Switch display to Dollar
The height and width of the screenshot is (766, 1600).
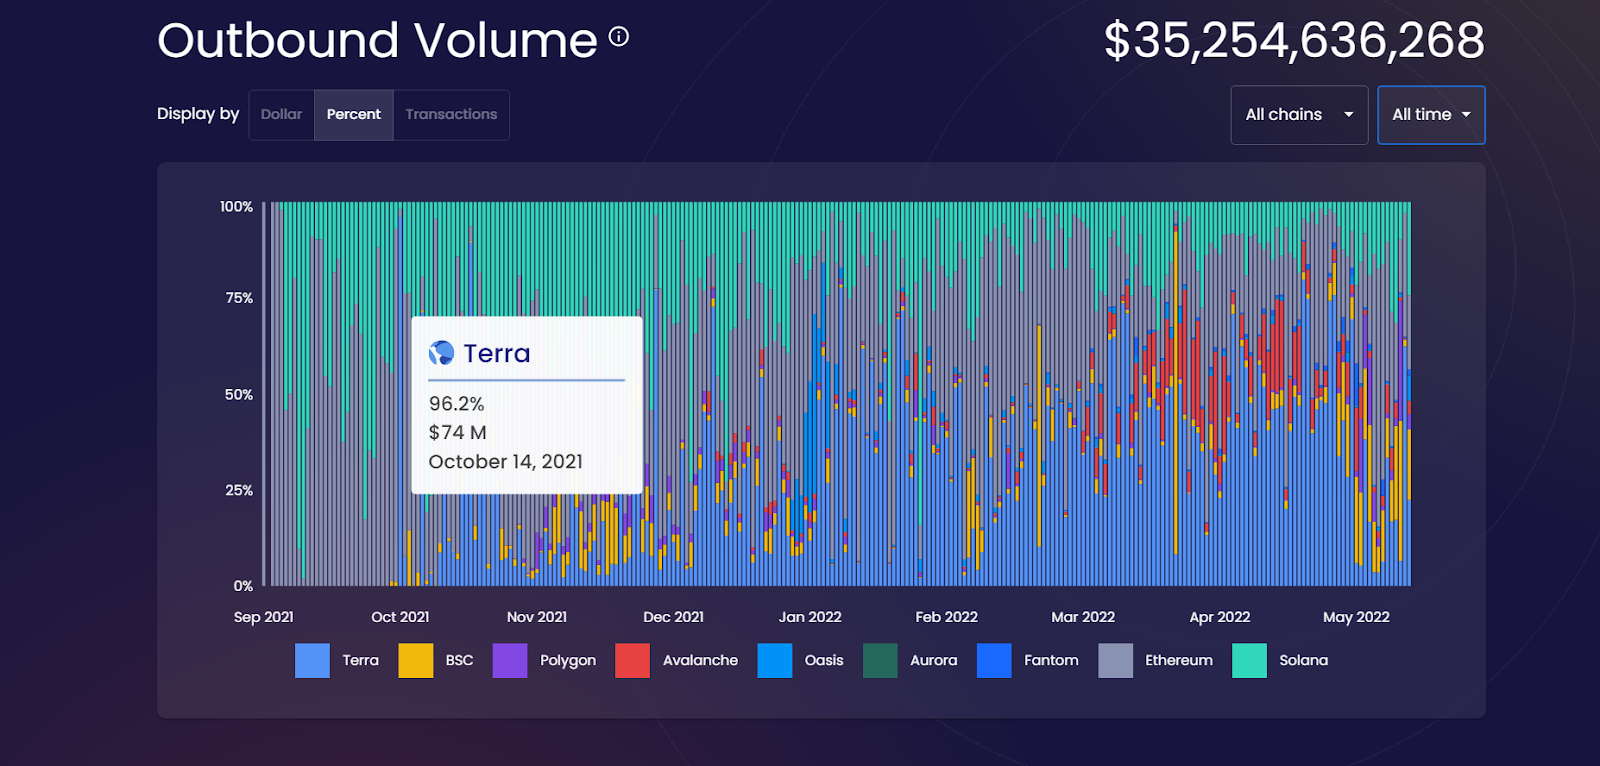coord(281,115)
